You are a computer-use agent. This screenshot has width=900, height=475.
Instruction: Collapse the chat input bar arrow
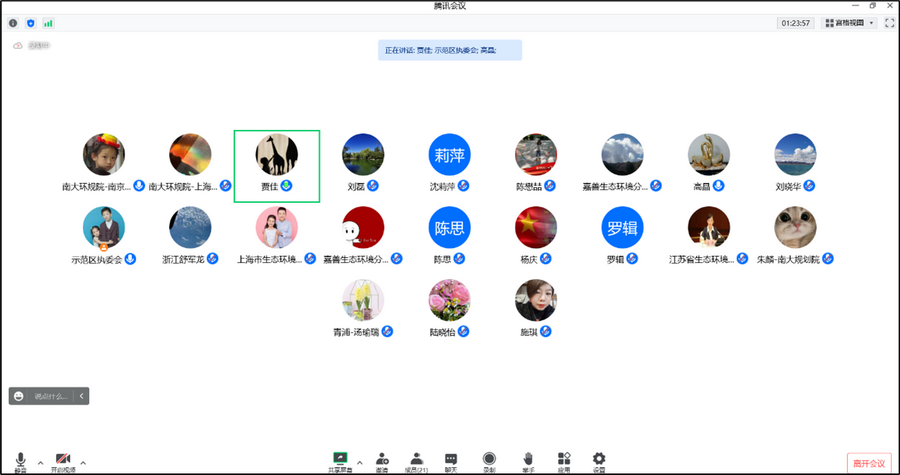[x=82, y=396]
